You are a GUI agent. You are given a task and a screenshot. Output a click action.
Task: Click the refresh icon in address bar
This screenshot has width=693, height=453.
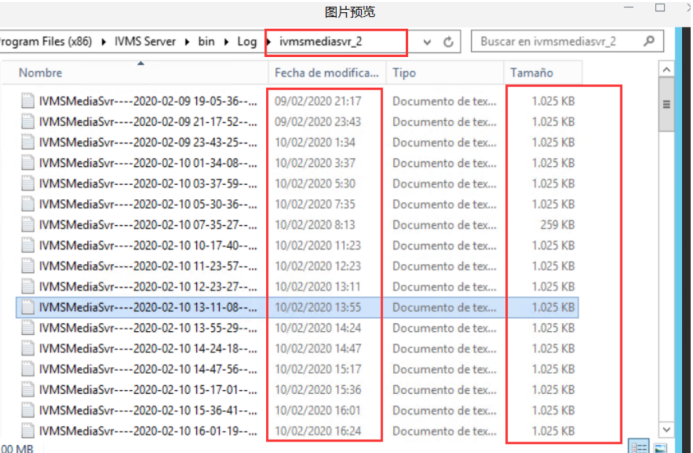[448, 42]
